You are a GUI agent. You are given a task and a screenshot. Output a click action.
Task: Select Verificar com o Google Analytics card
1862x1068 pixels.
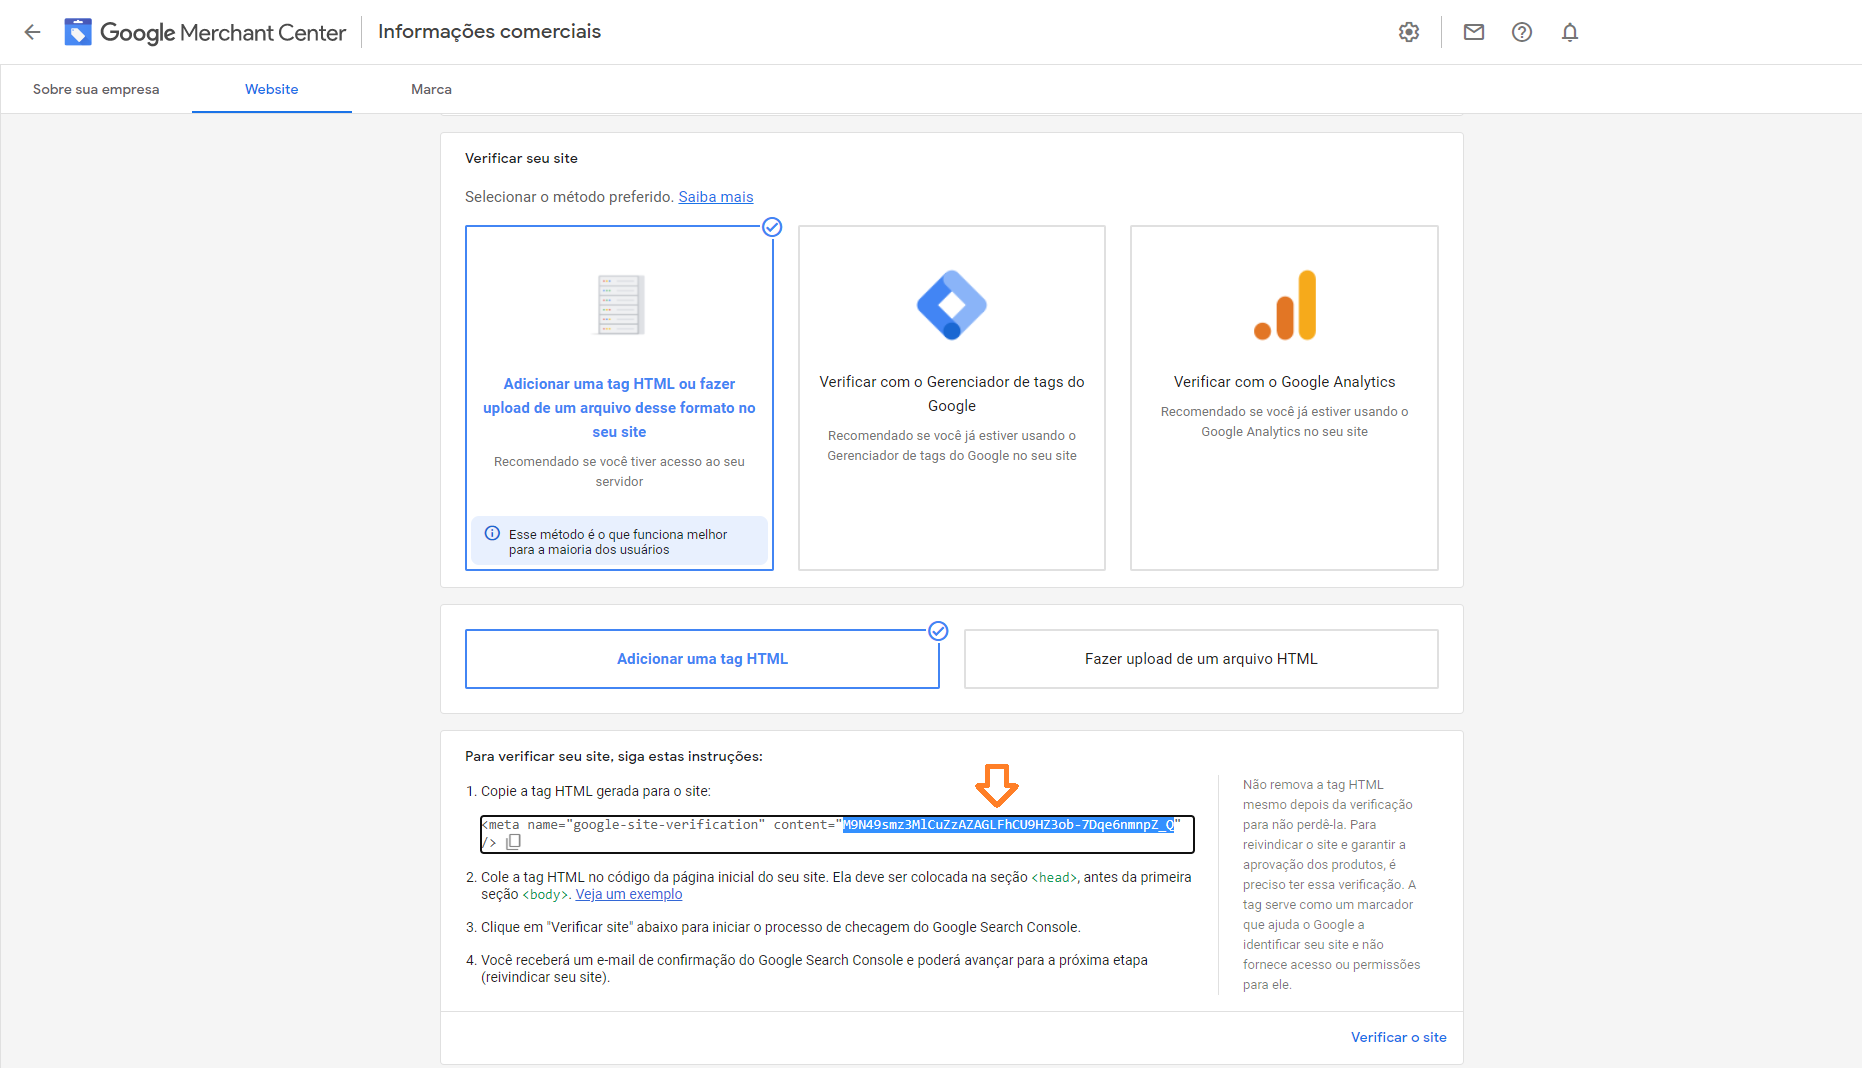(1284, 398)
